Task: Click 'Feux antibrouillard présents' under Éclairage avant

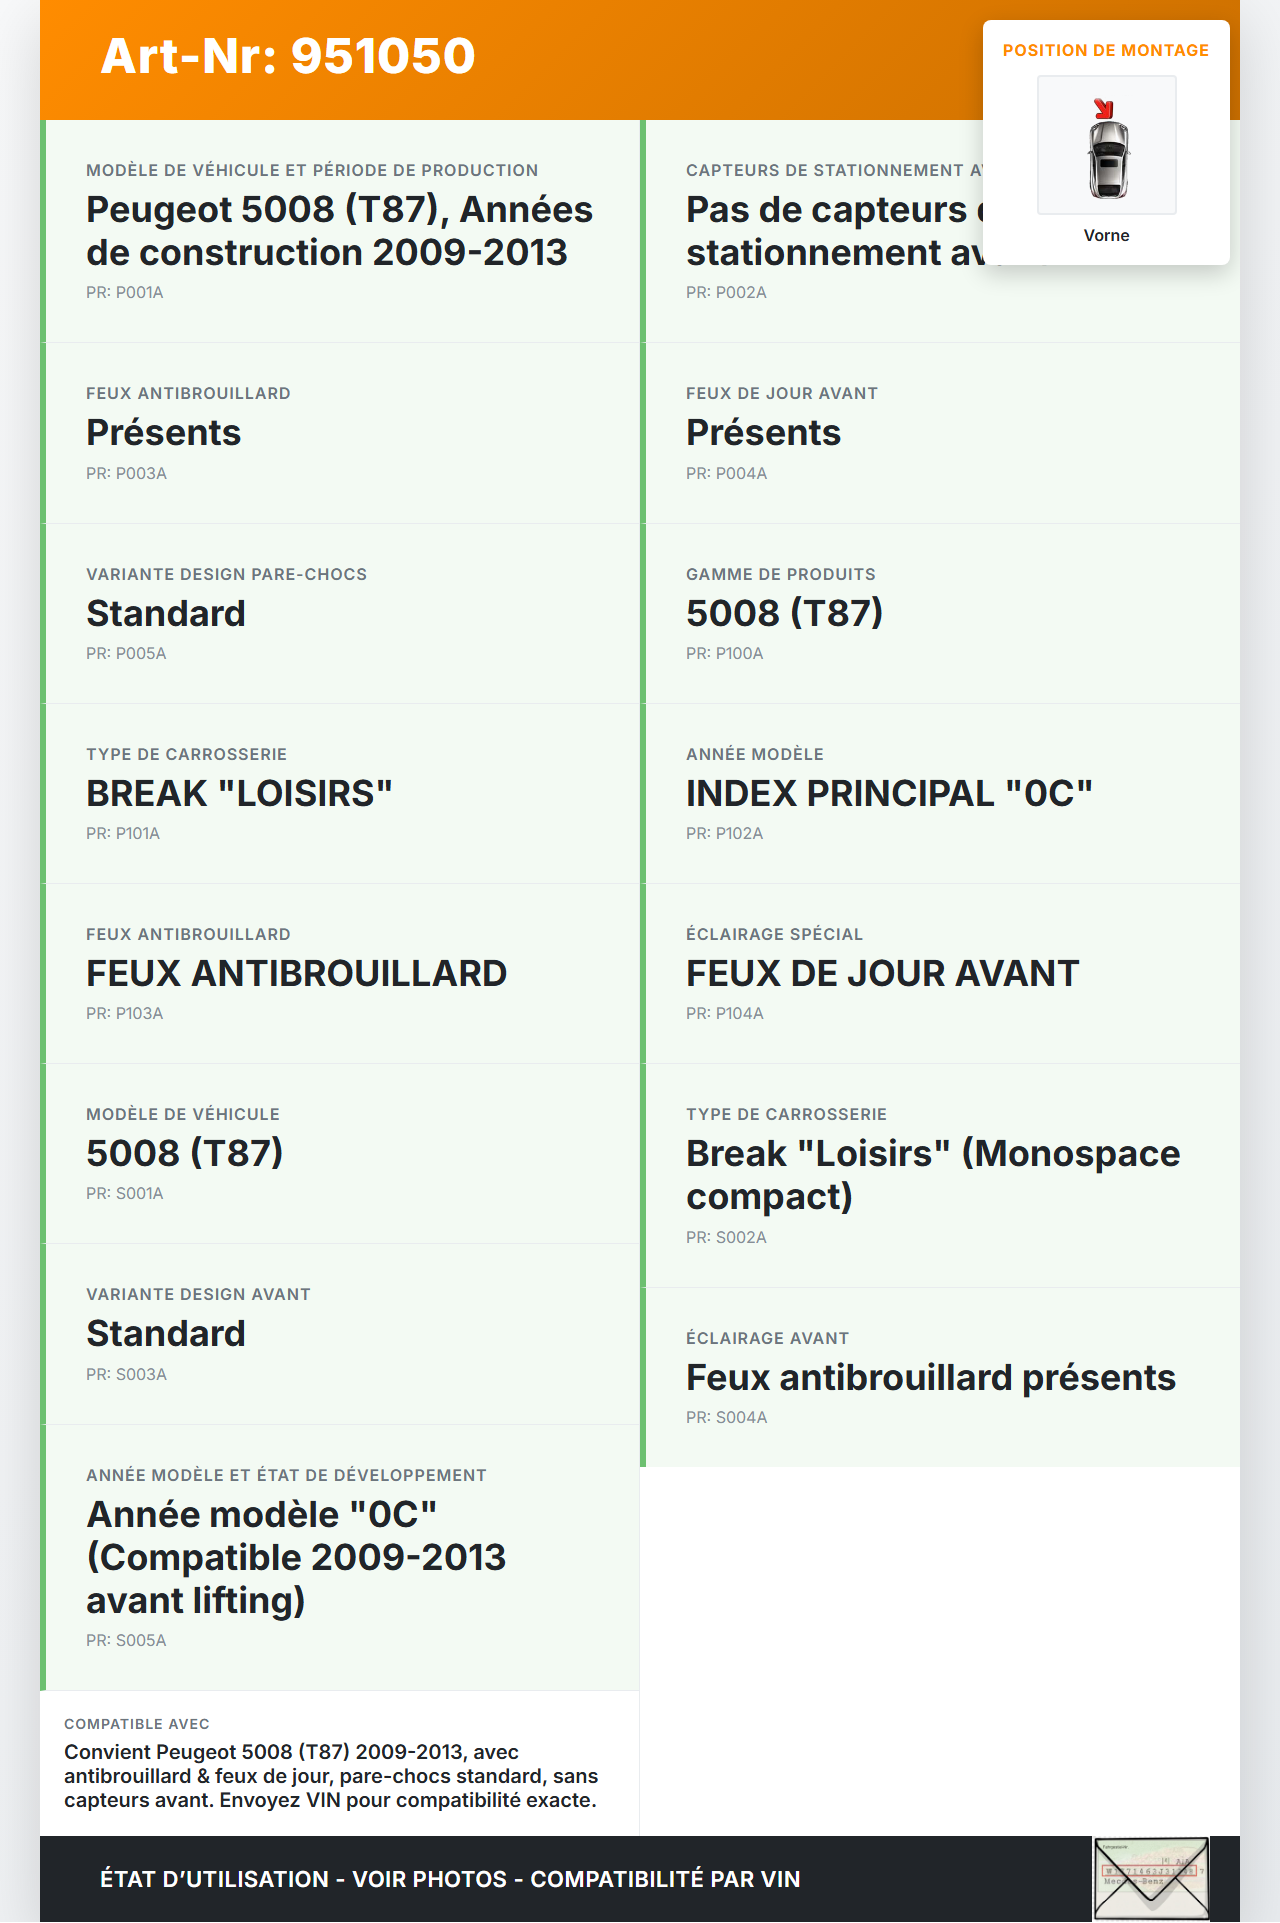Action: [930, 1377]
